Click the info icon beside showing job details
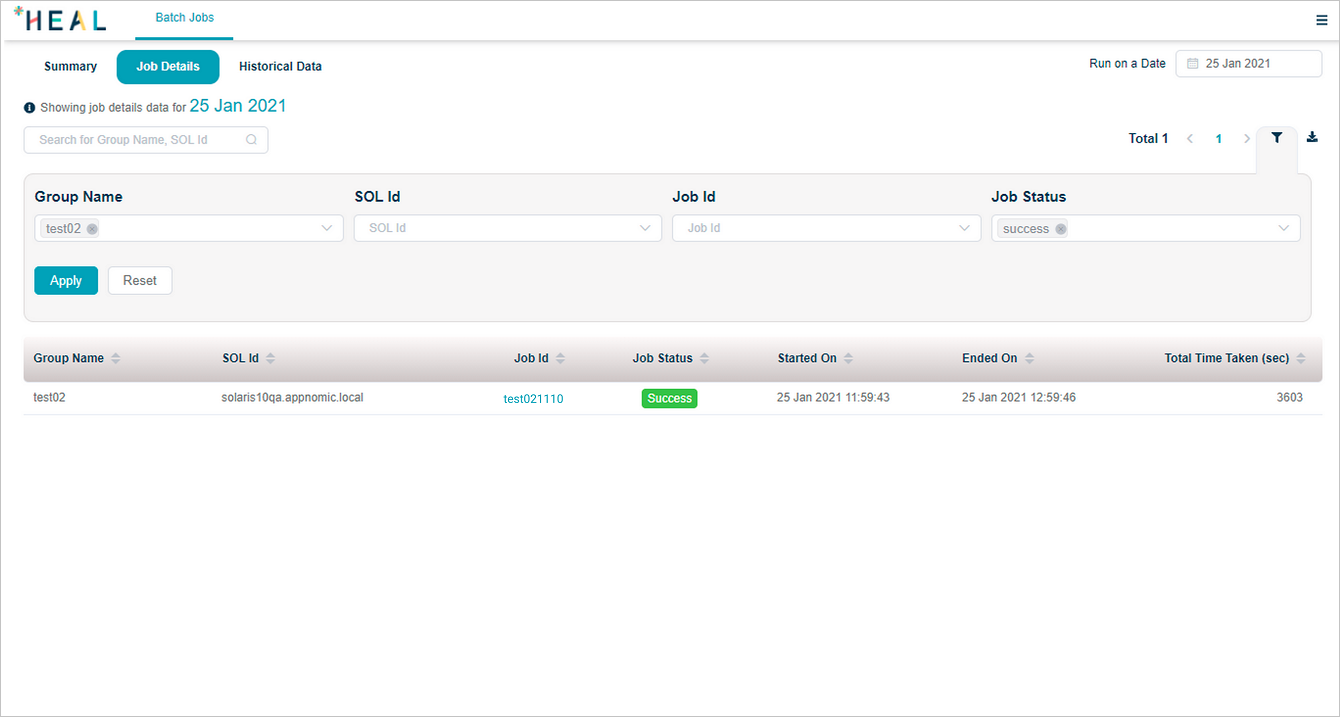The image size is (1340, 717). click(x=29, y=108)
